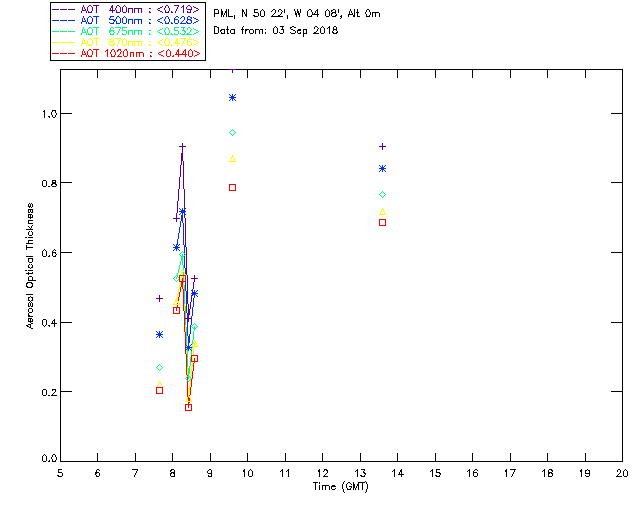The height and width of the screenshot is (512, 640).
Task: Click purple dashed line sample in legend
Action: tap(64, 9)
